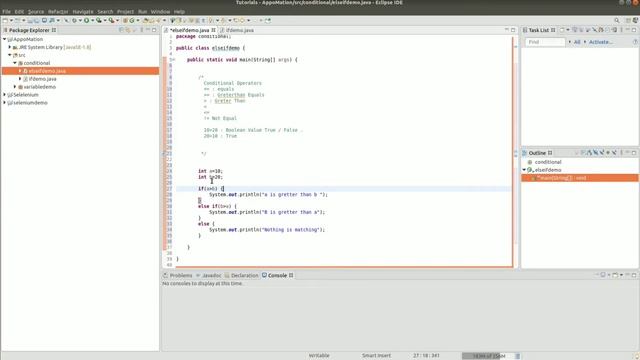Click the All link in Task List
The image size is (640, 360).
click(577, 42)
